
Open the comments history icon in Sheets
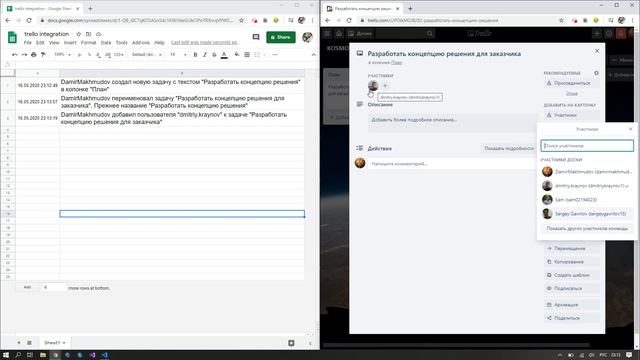tap(256, 37)
